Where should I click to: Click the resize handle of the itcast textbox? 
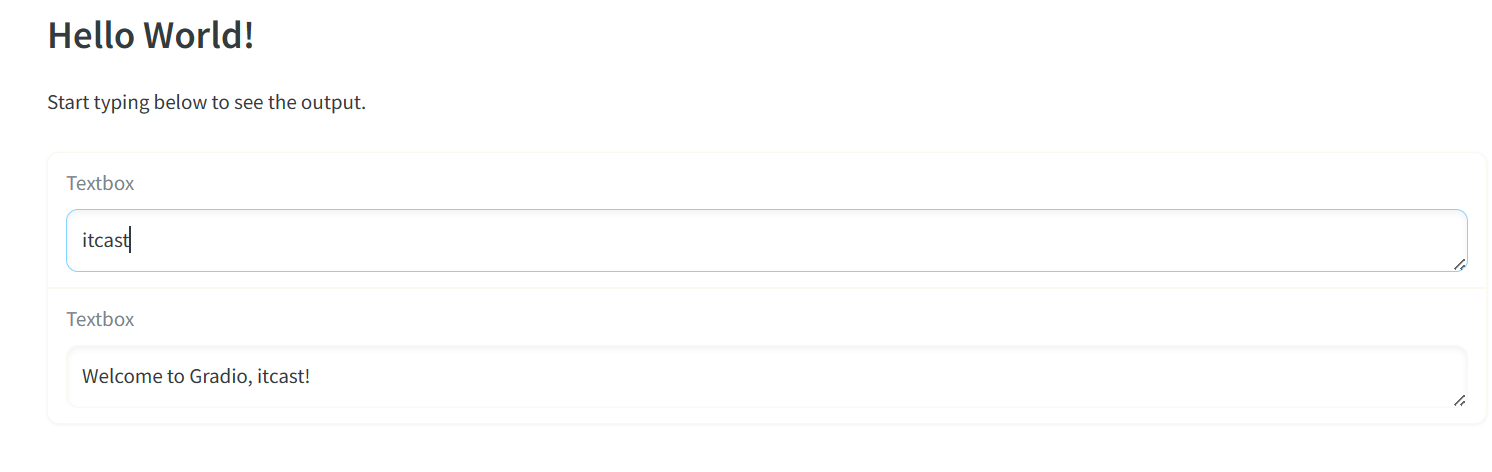click(1459, 264)
